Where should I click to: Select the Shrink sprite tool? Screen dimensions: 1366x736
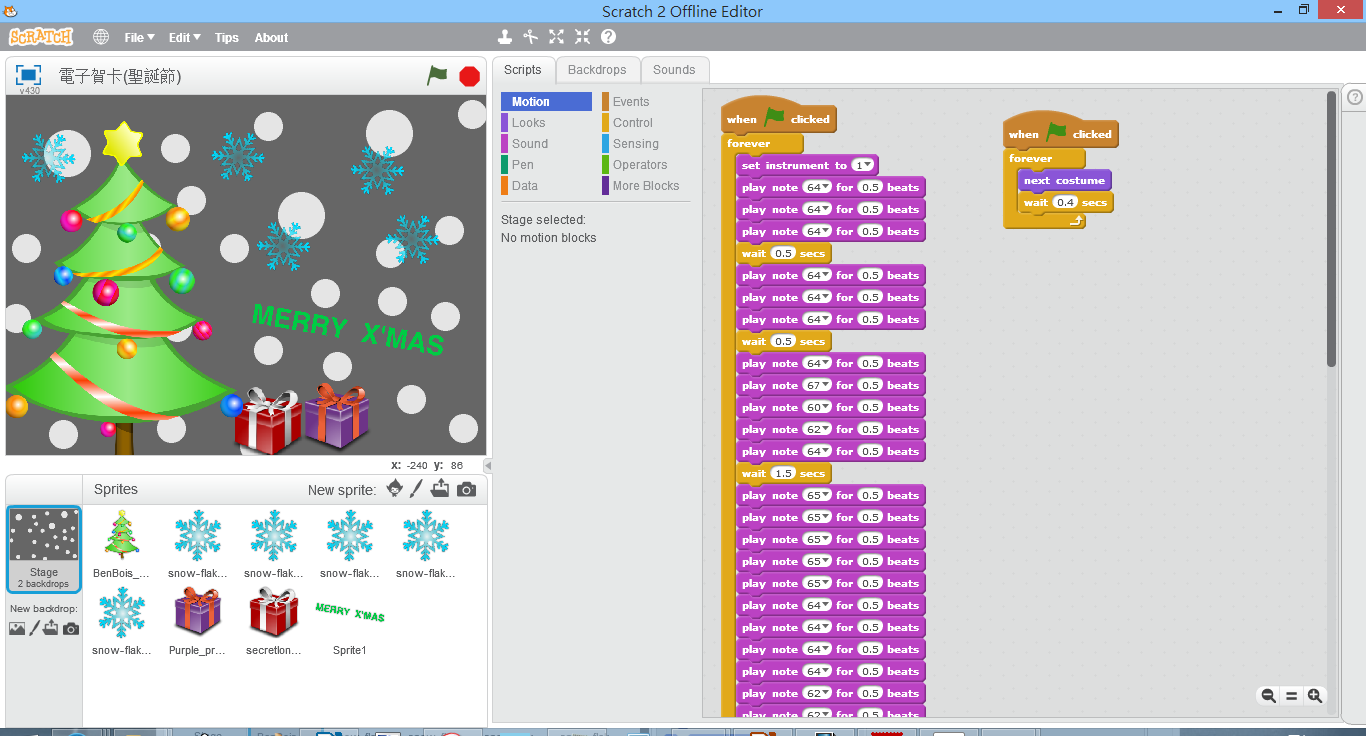pos(582,37)
